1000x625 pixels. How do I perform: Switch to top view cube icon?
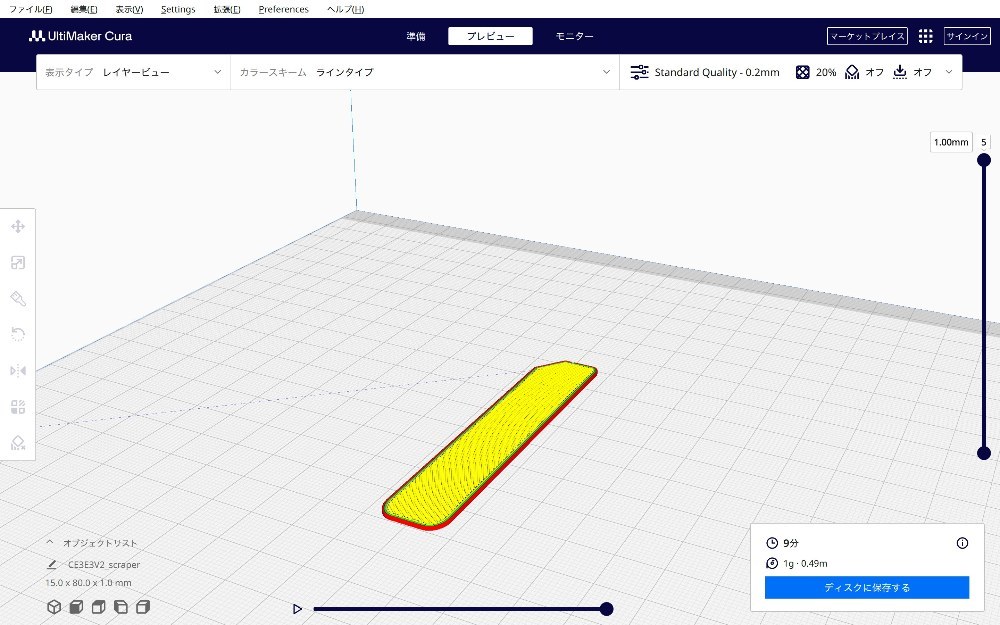(x=98, y=607)
